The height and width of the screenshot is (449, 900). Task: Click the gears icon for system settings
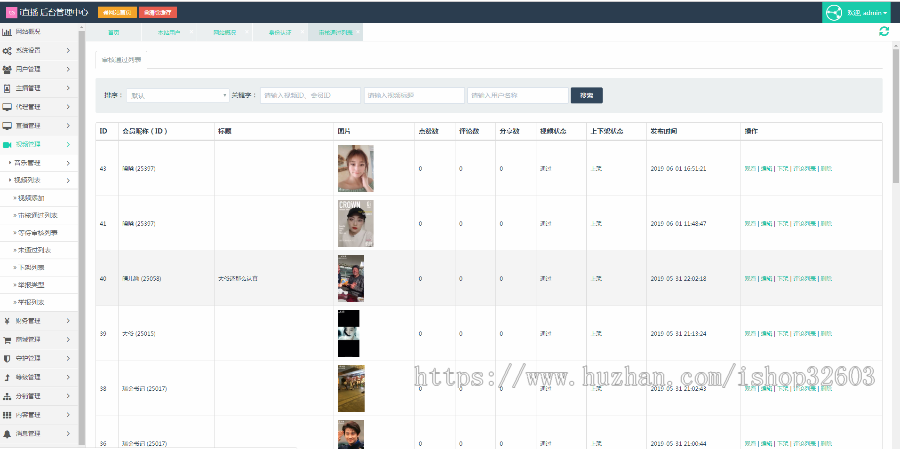[7, 51]
